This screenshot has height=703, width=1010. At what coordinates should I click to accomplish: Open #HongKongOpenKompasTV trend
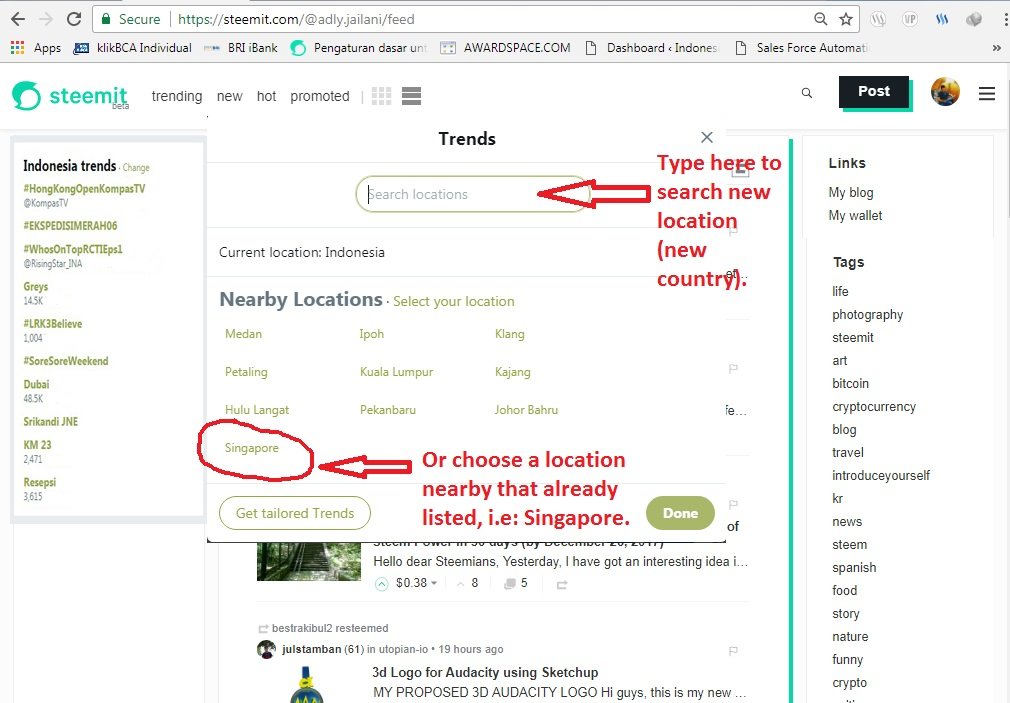(x=84, y=189)
